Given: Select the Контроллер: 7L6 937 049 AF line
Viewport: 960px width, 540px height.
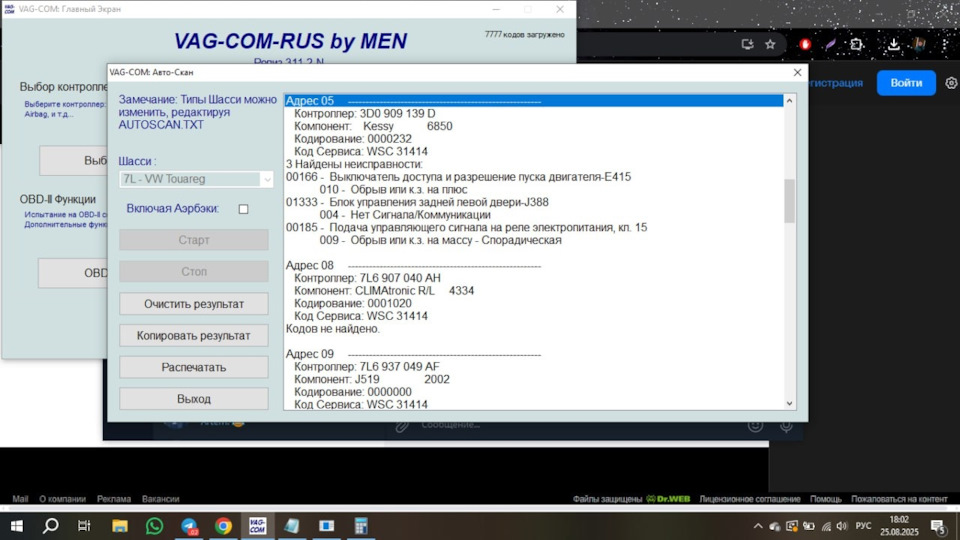Looking at the screenshot, I should pyautogui.click(x=367, y=367).
